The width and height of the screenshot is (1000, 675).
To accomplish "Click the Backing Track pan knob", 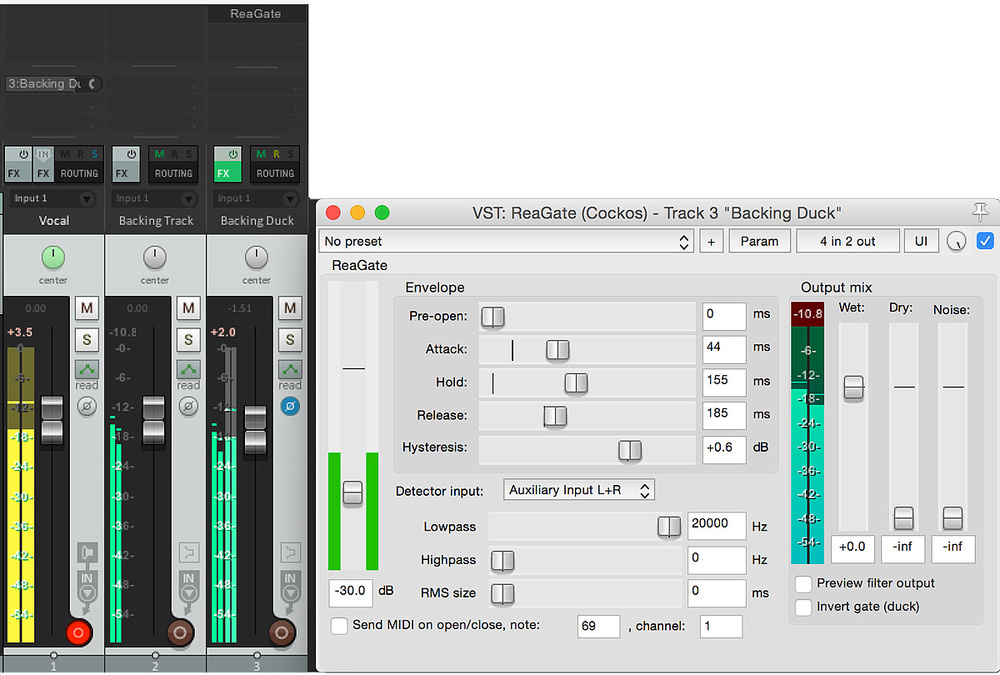I will (x=154, y=257).
